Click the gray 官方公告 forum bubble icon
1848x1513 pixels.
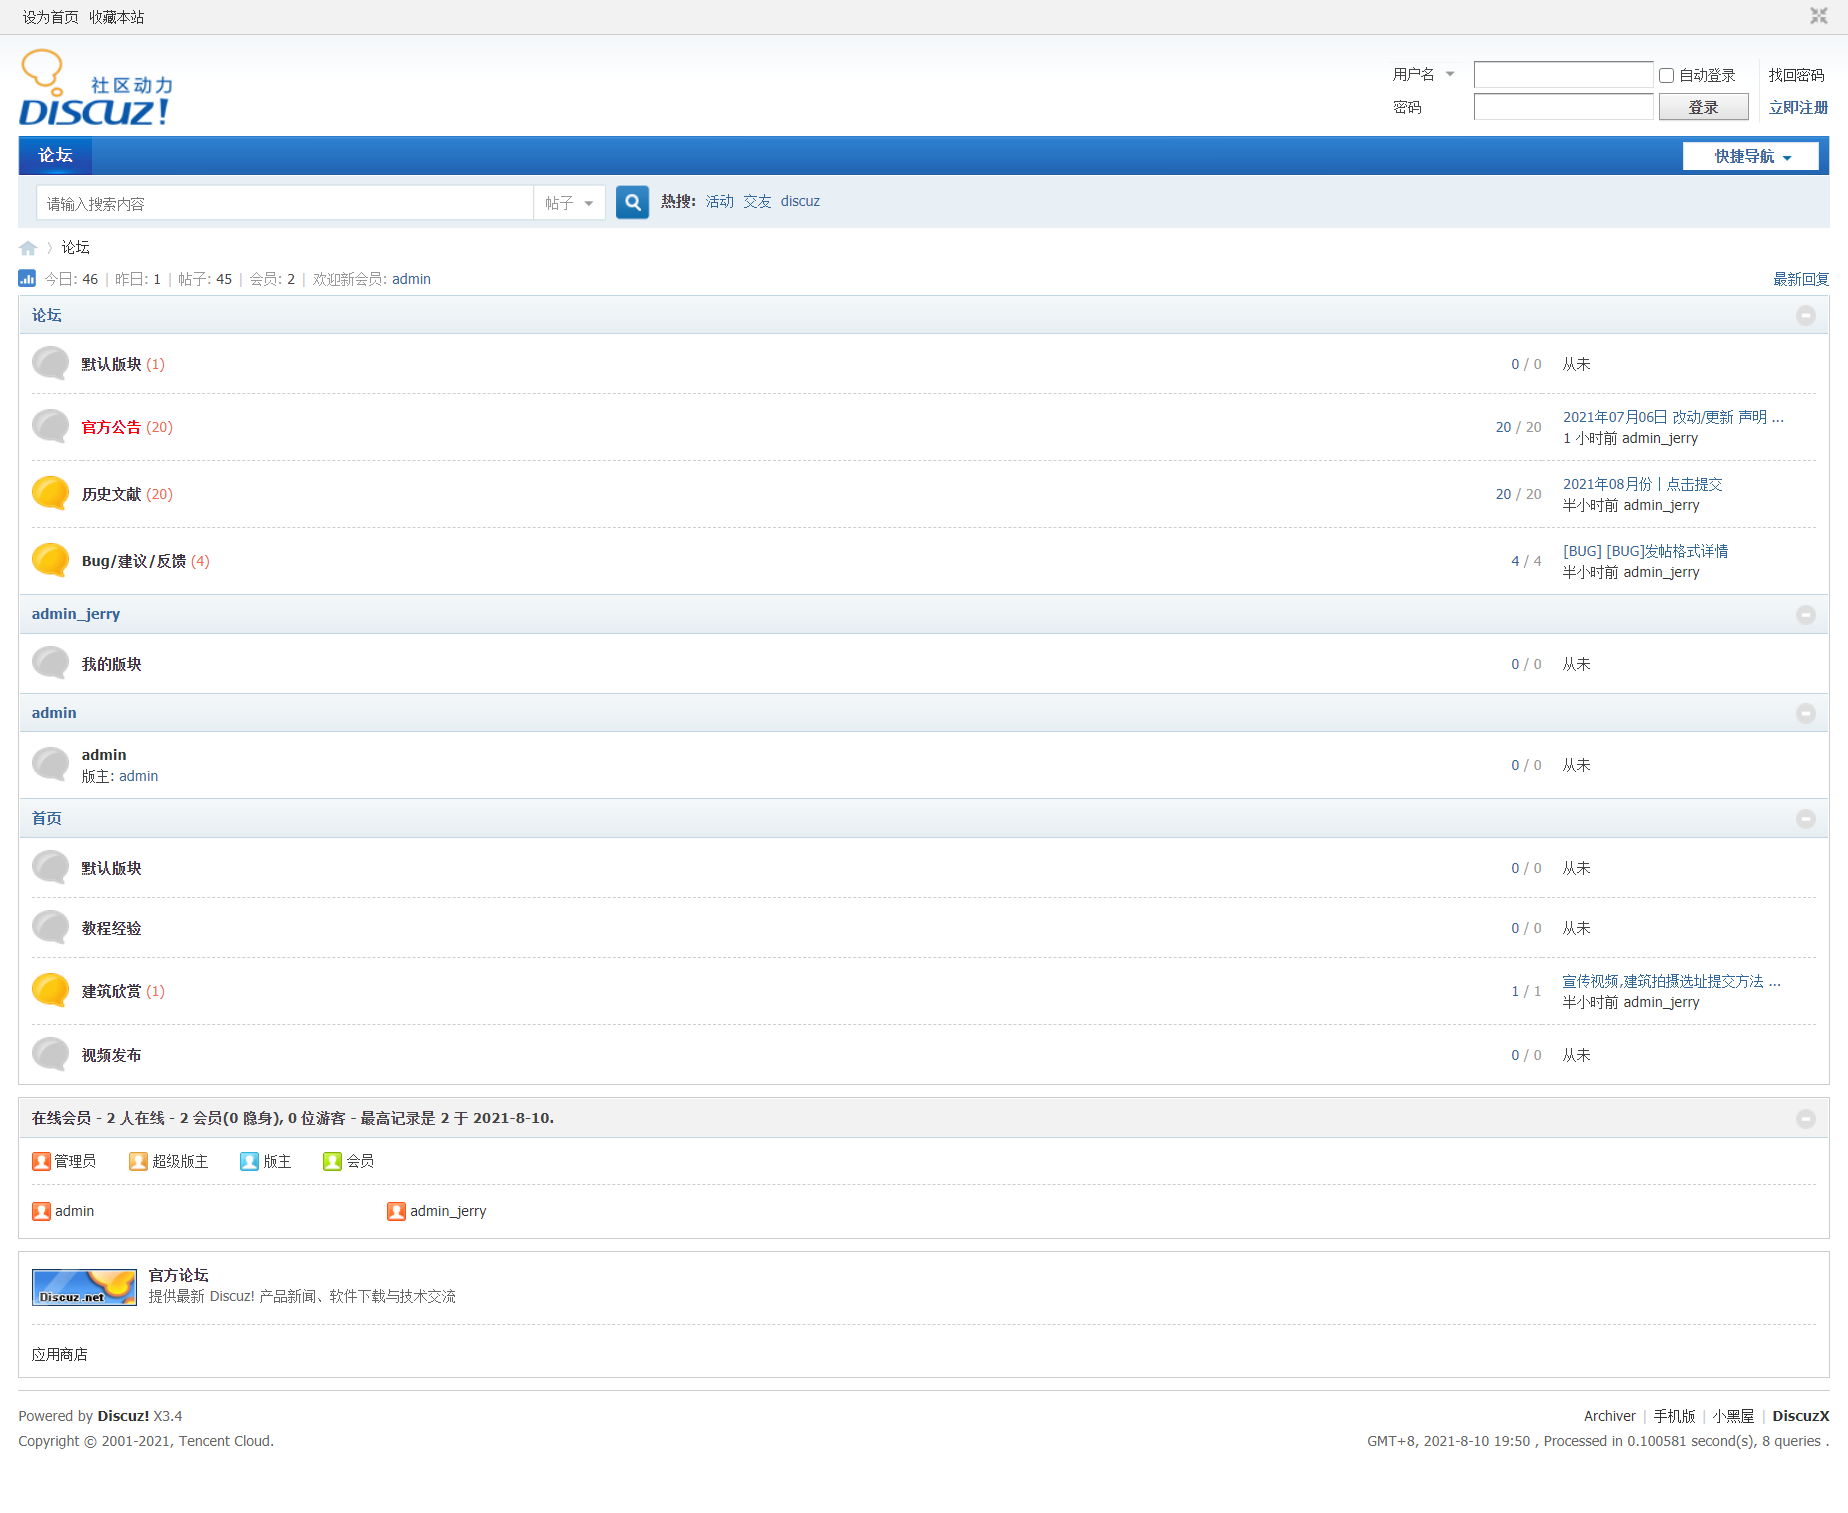pos(50,426)
